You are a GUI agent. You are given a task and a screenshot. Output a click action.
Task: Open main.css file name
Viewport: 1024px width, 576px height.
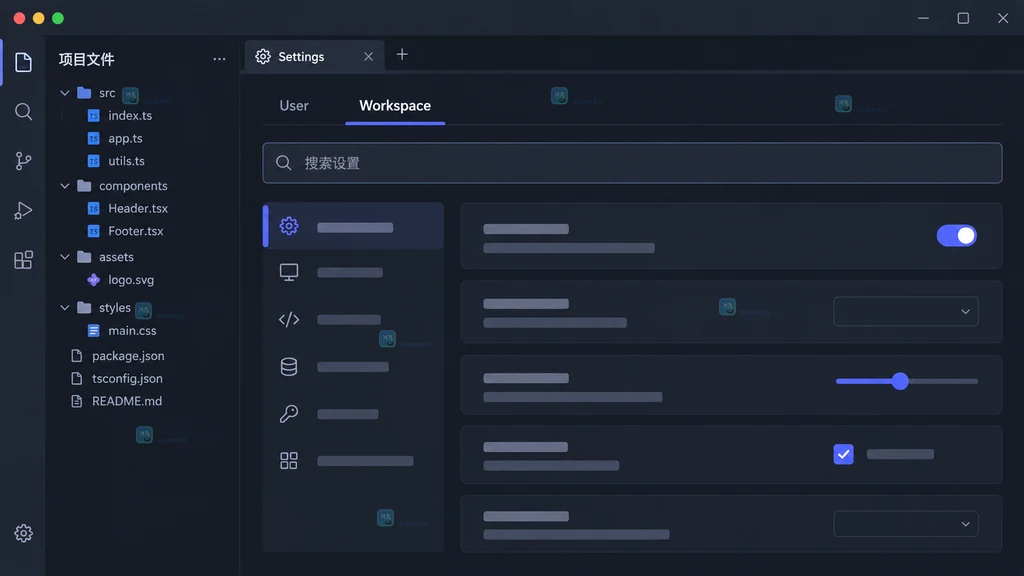pyautogui.click(x=132, y=330)
